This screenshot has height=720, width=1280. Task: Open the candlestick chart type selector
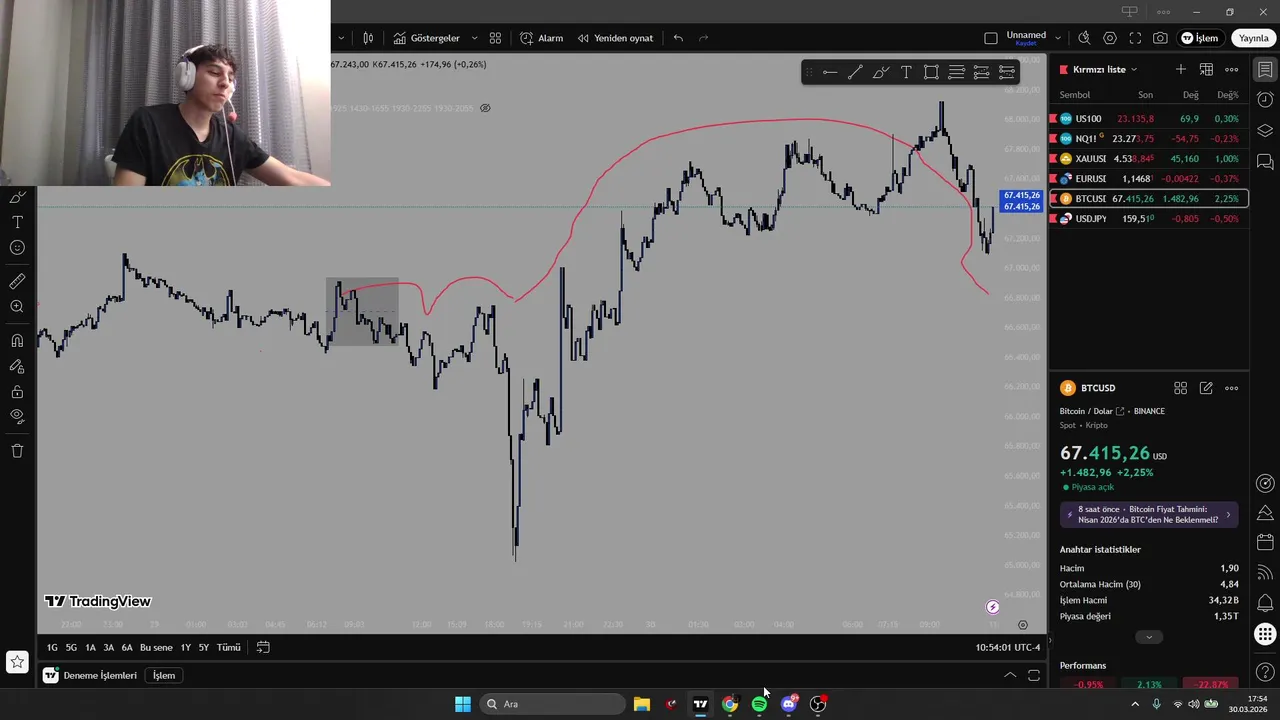(368, 38)
